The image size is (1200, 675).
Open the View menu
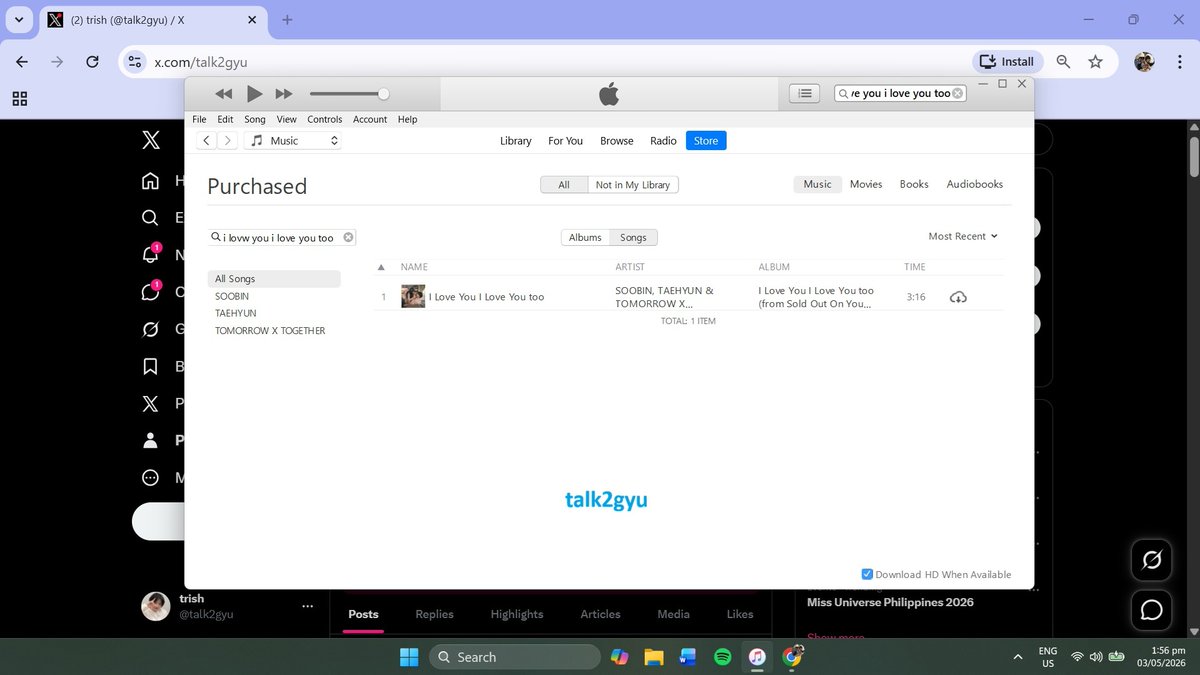pos(286,119)
